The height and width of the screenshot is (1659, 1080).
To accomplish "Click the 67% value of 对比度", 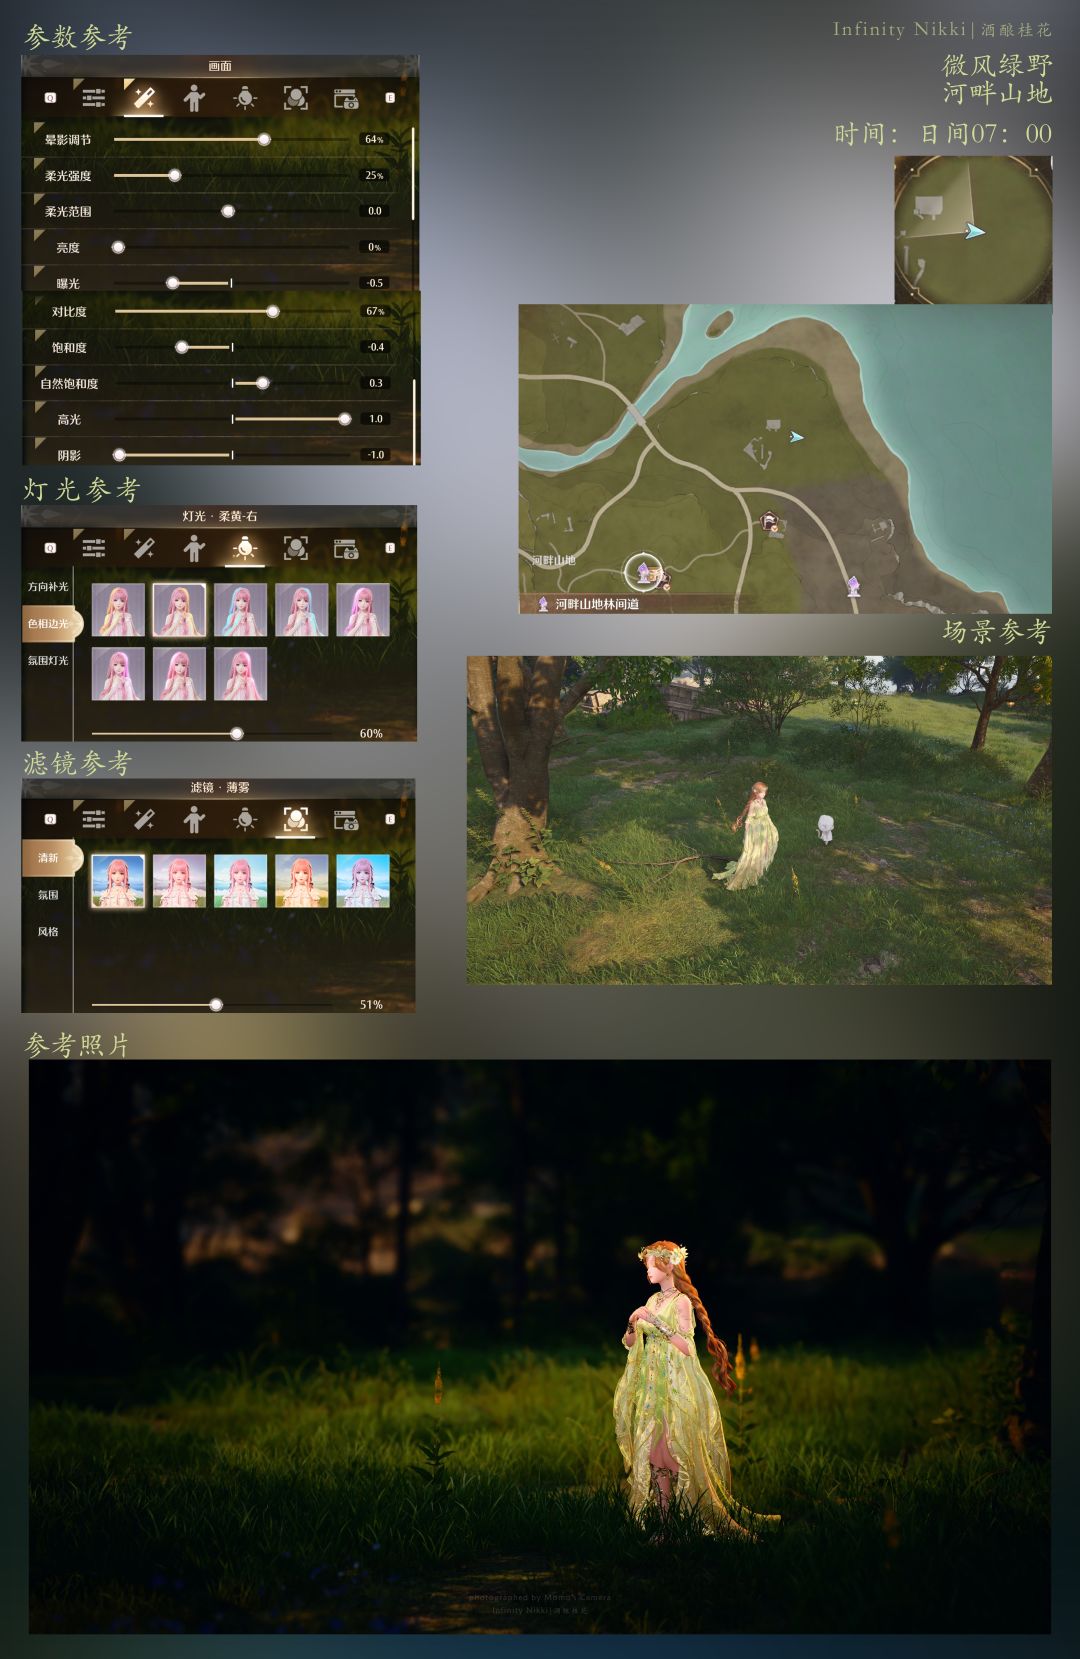I will pos(374,312).
